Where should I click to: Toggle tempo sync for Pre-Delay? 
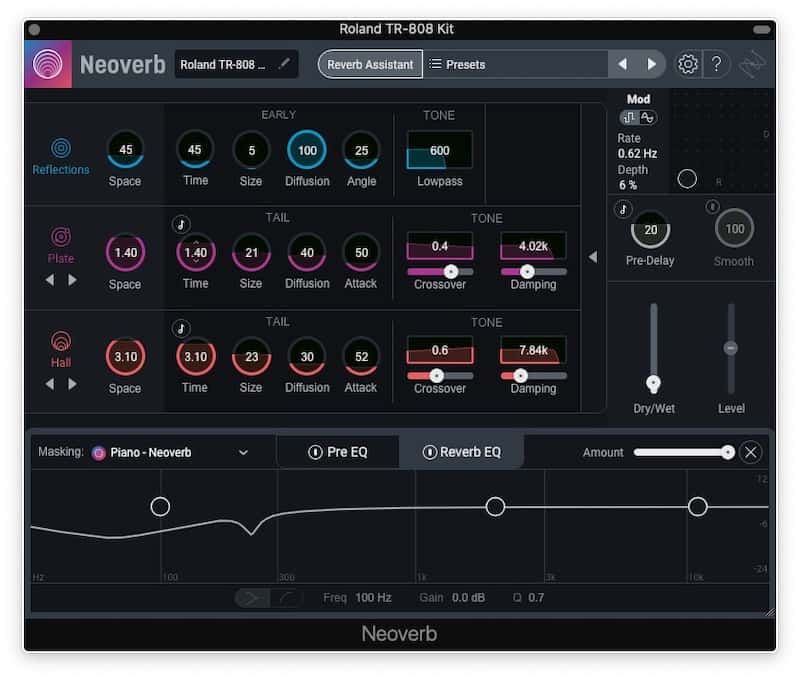623,209
